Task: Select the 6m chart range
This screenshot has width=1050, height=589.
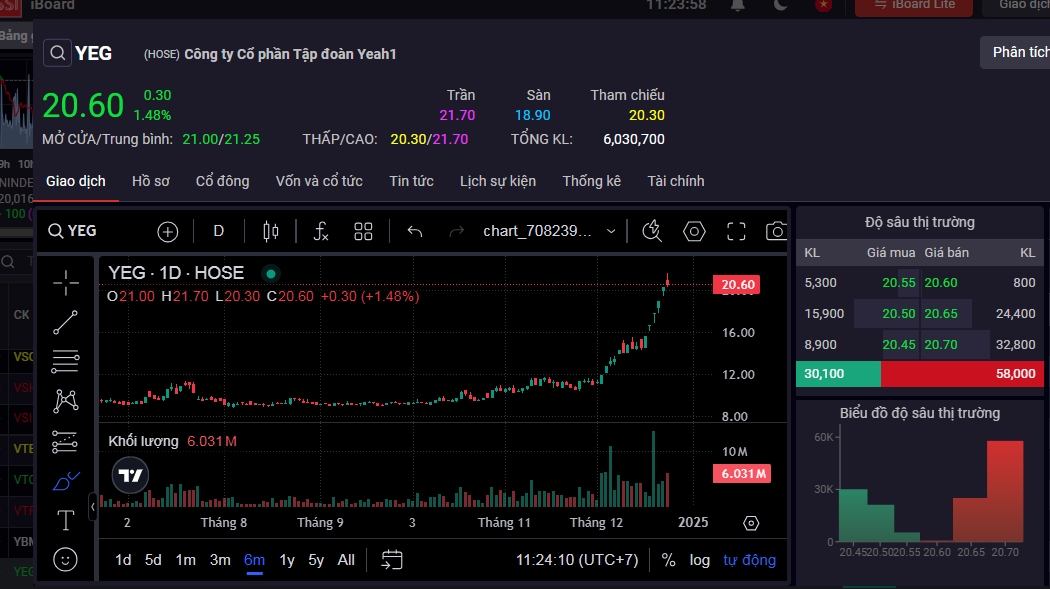Action: click(254, 560)
